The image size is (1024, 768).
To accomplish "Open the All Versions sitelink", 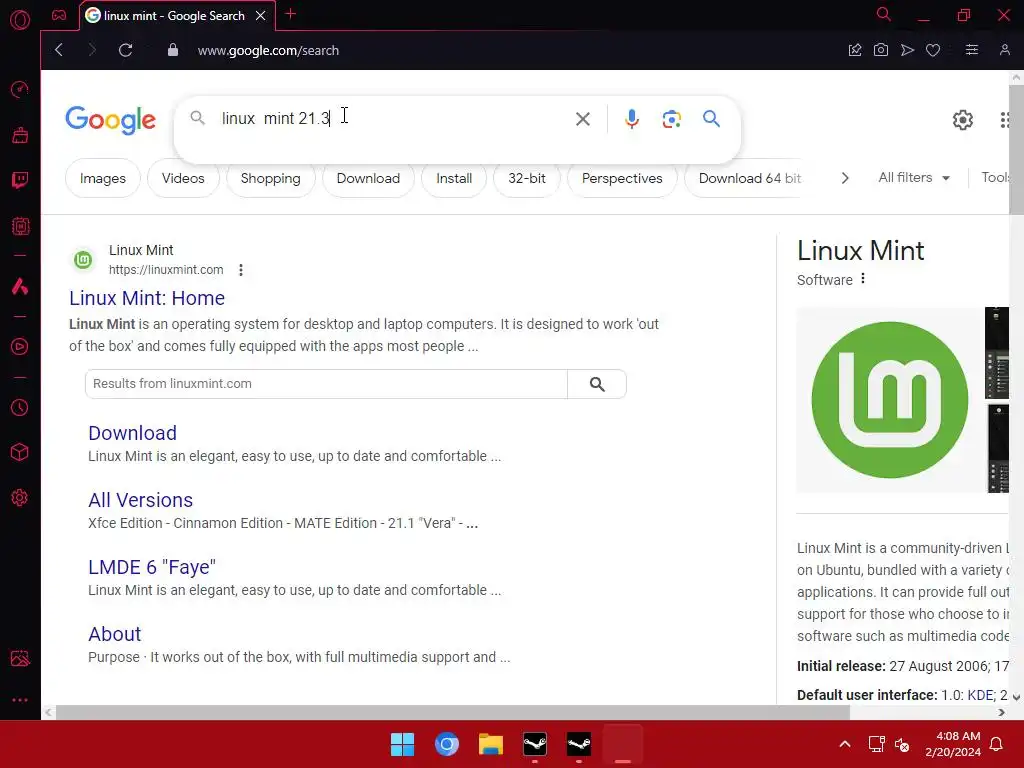I will (140, 500).
